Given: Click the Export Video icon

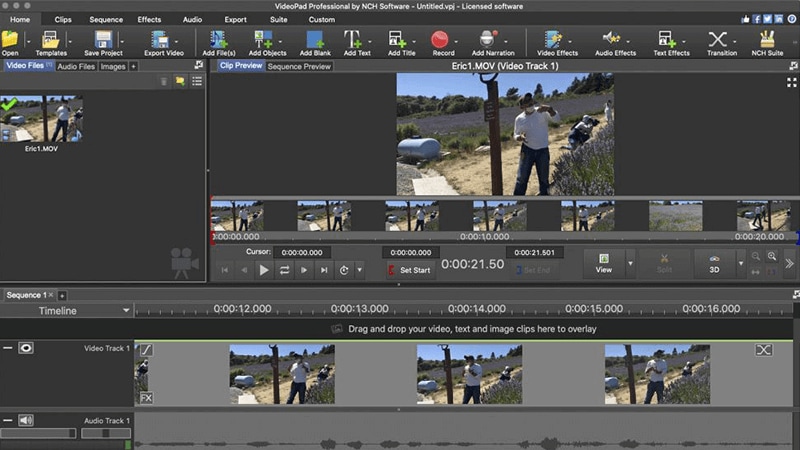Looking at the screenshot, I should click(x=162, y=39).
